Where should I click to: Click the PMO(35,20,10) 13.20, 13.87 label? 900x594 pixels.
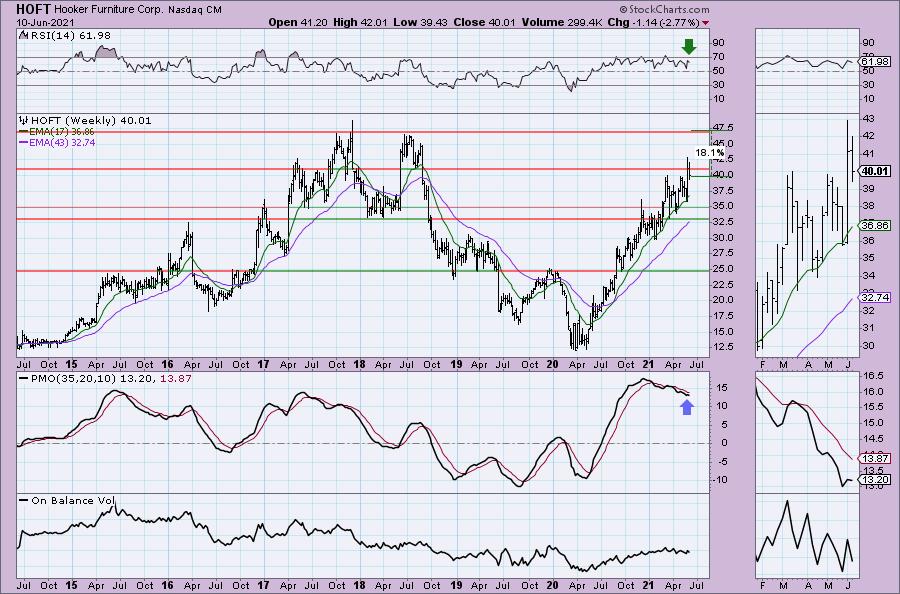tap(111, 379)
